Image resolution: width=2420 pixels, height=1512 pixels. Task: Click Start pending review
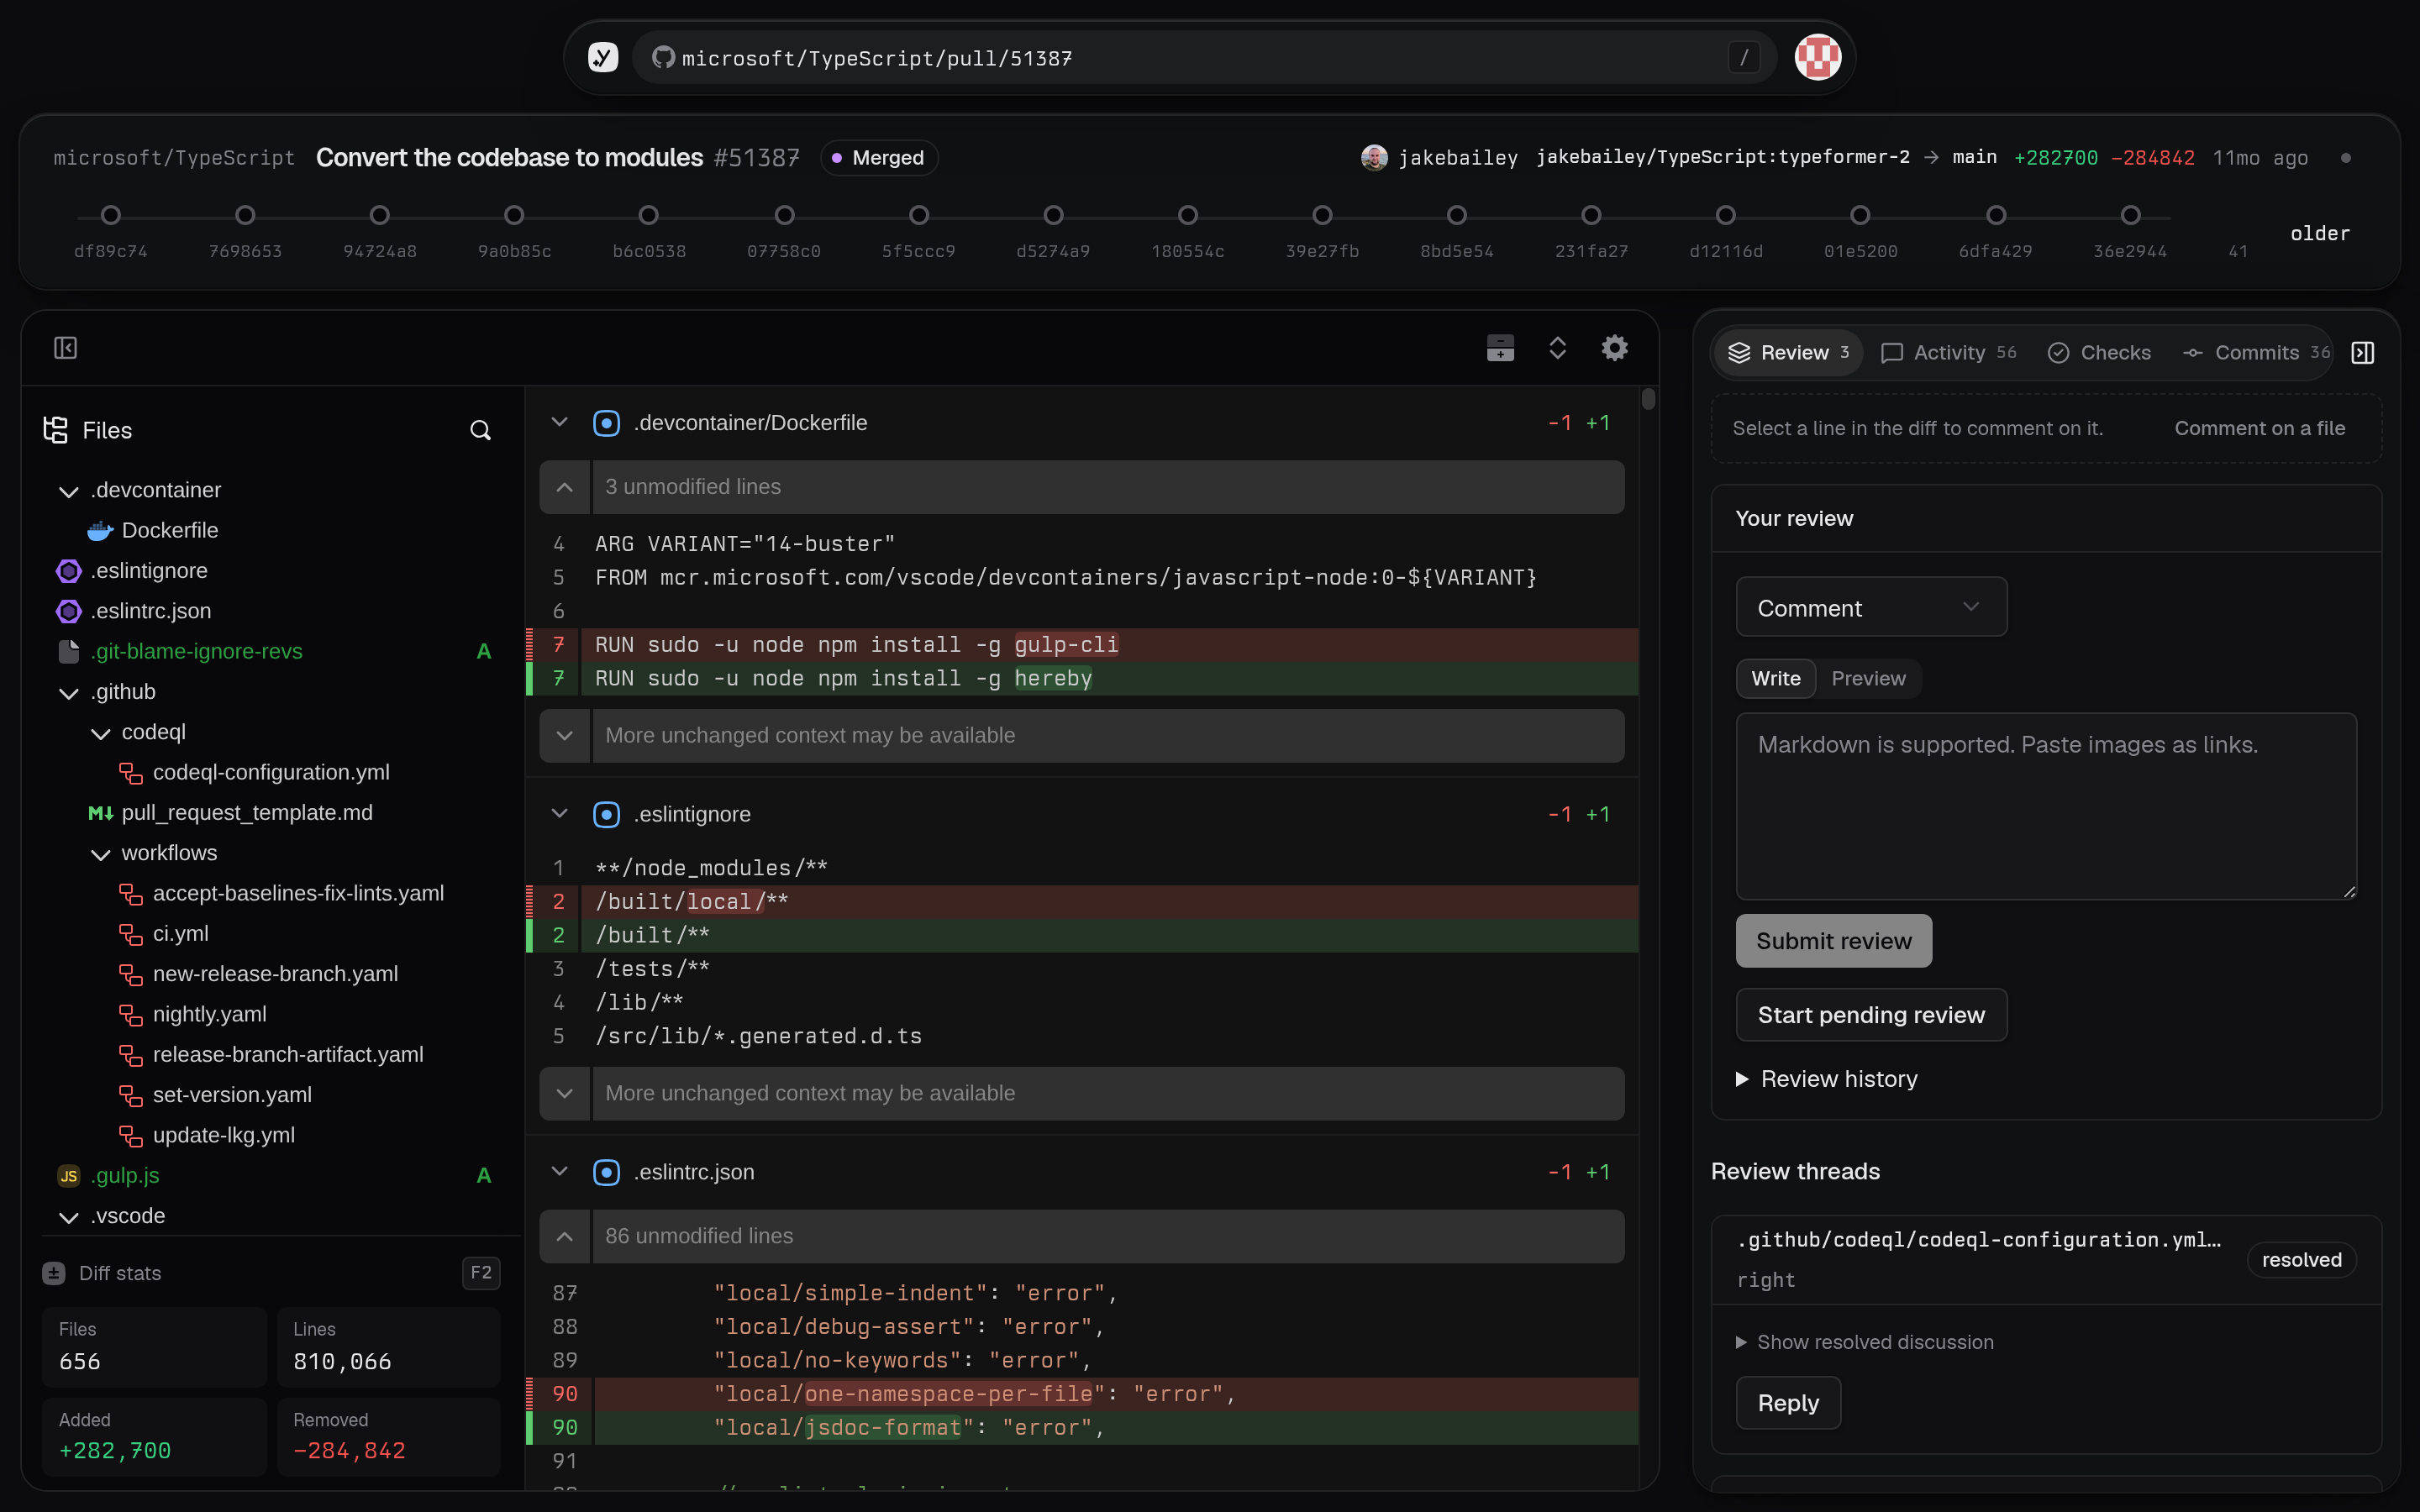1871,1015
